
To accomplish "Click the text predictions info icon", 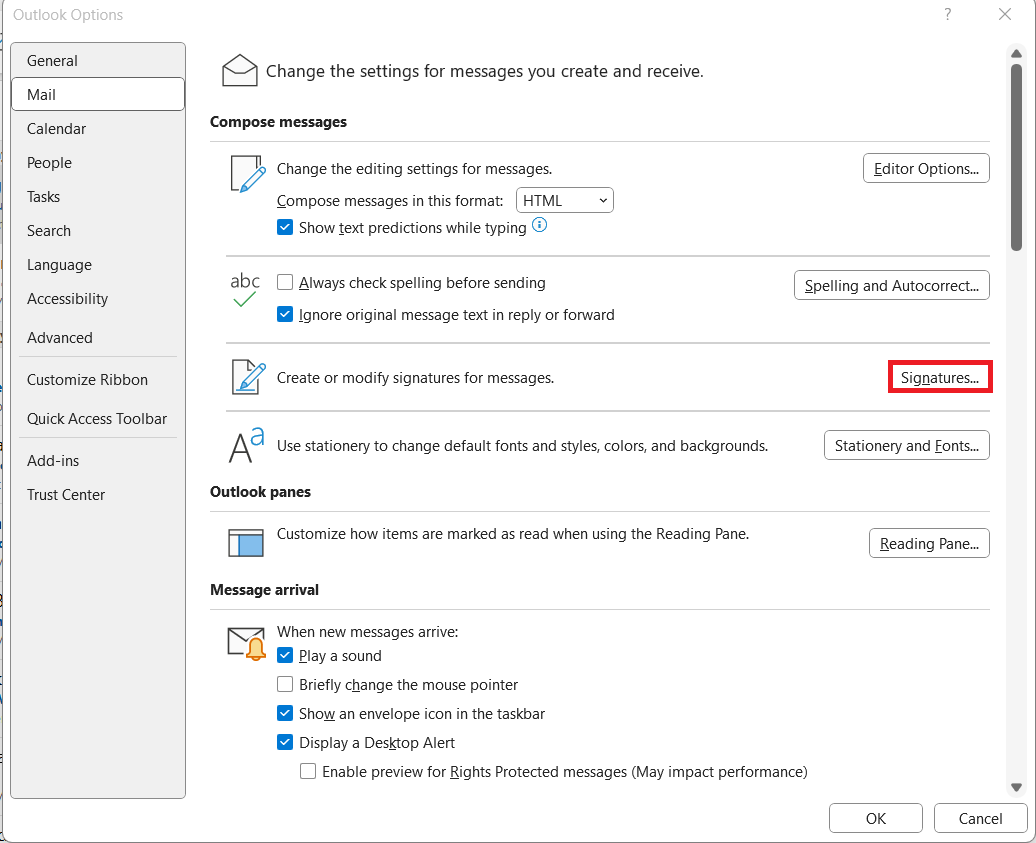I will pos(540,225).
